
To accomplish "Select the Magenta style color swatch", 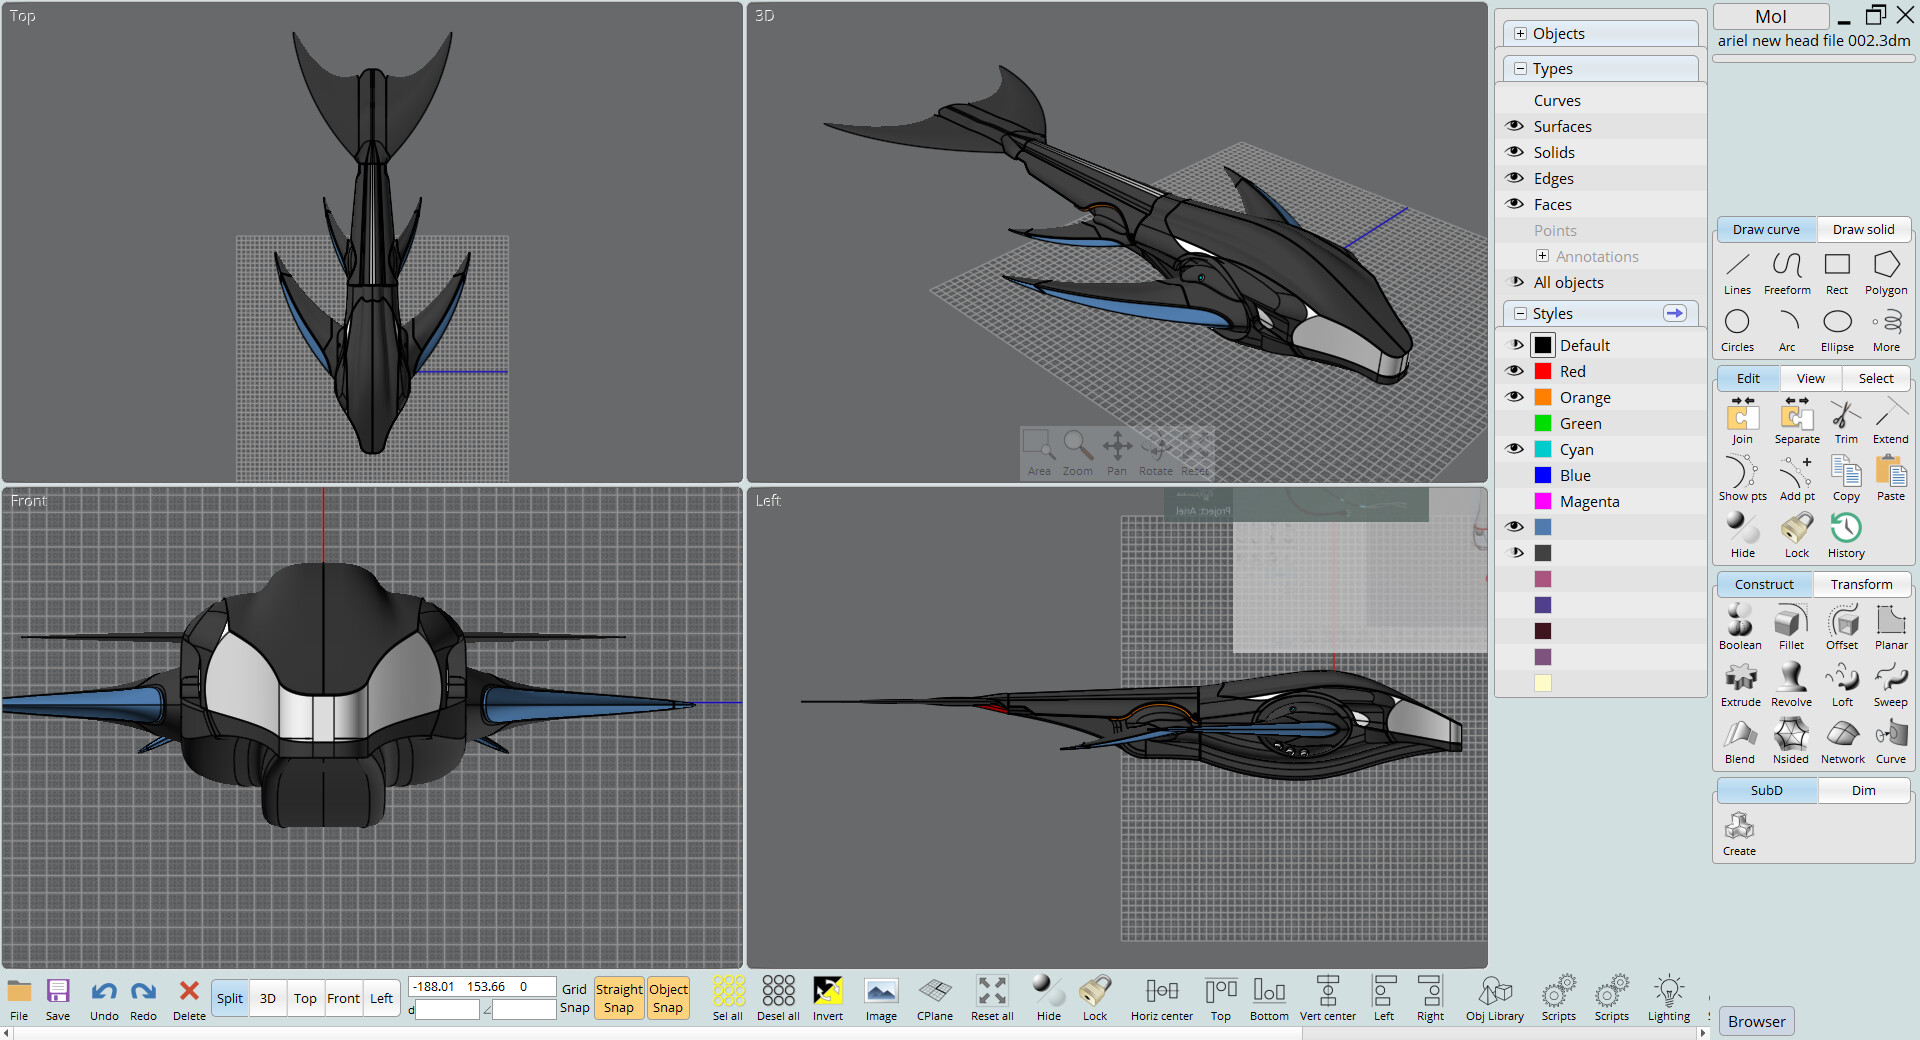I will [1543, 501].
